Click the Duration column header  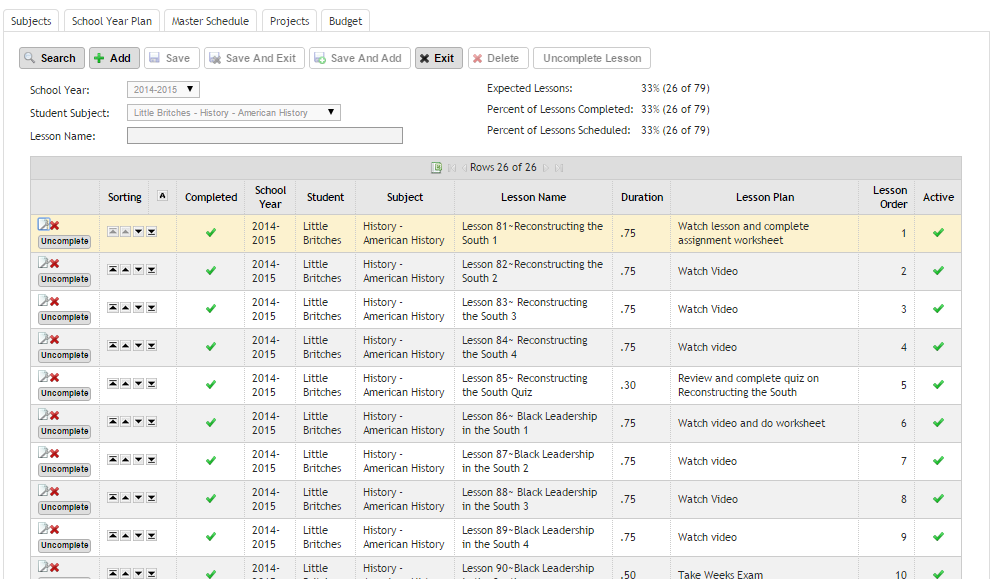click(641, 197)
